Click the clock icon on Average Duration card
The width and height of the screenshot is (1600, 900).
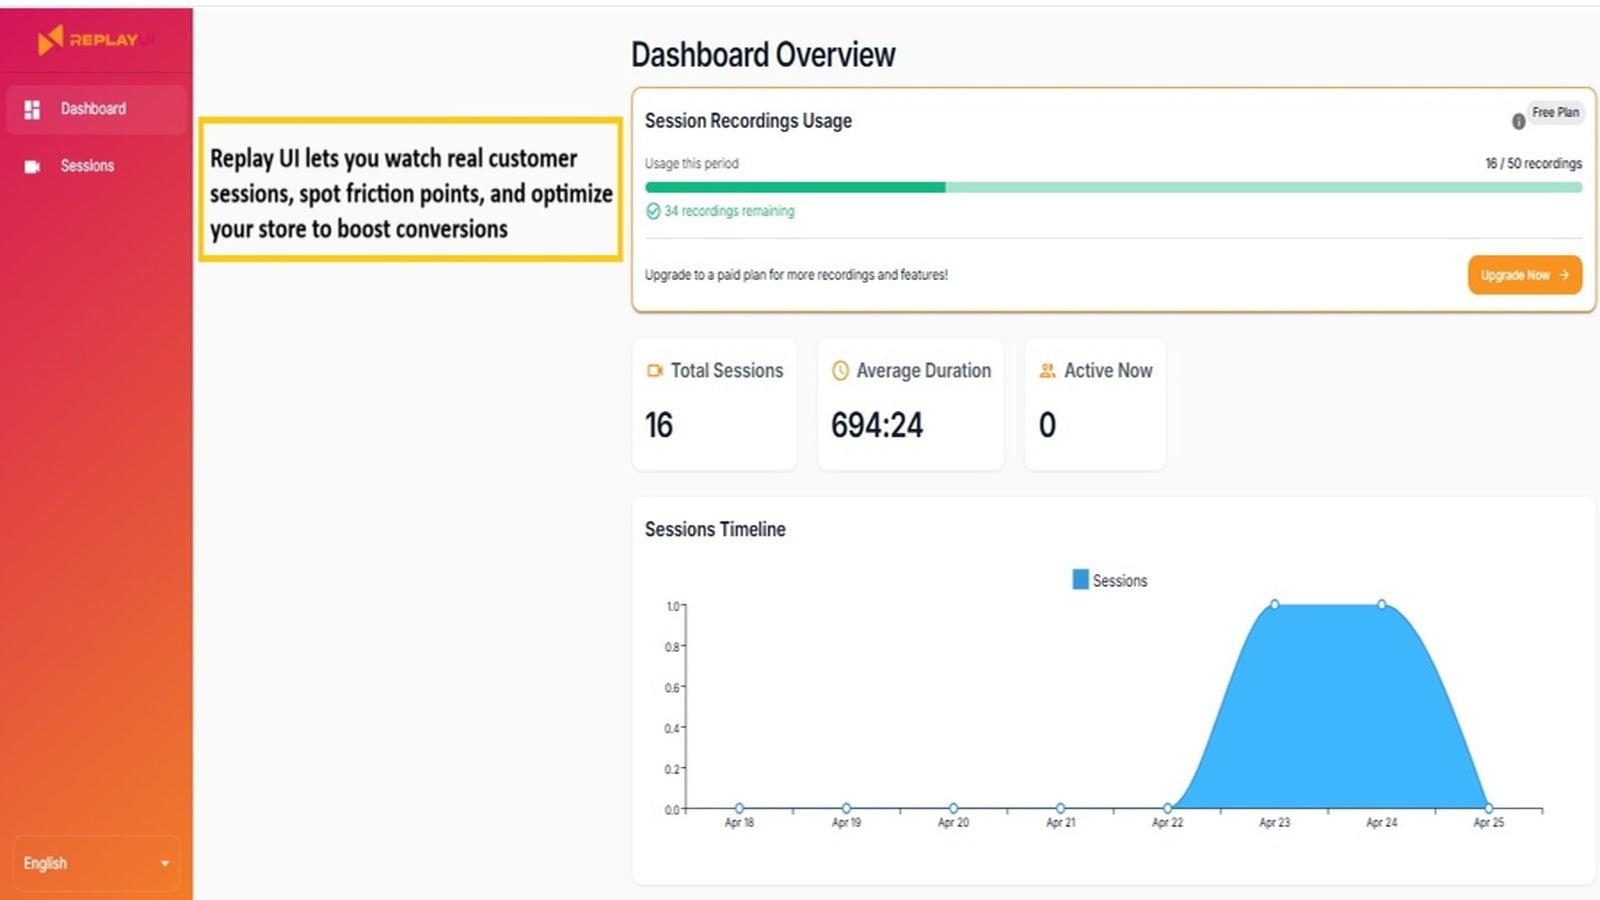(840, 370)
